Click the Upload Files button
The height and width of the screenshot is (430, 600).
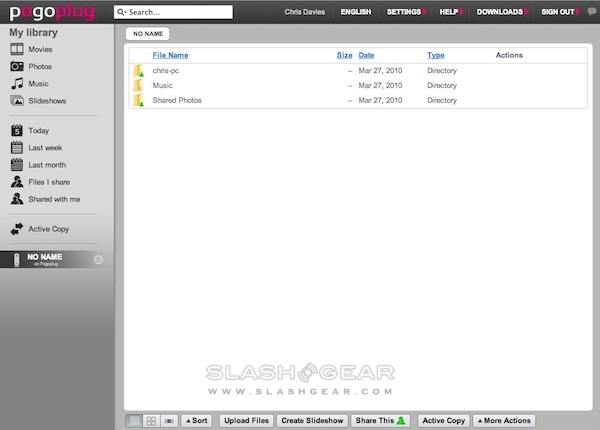(x=245, y=421)
